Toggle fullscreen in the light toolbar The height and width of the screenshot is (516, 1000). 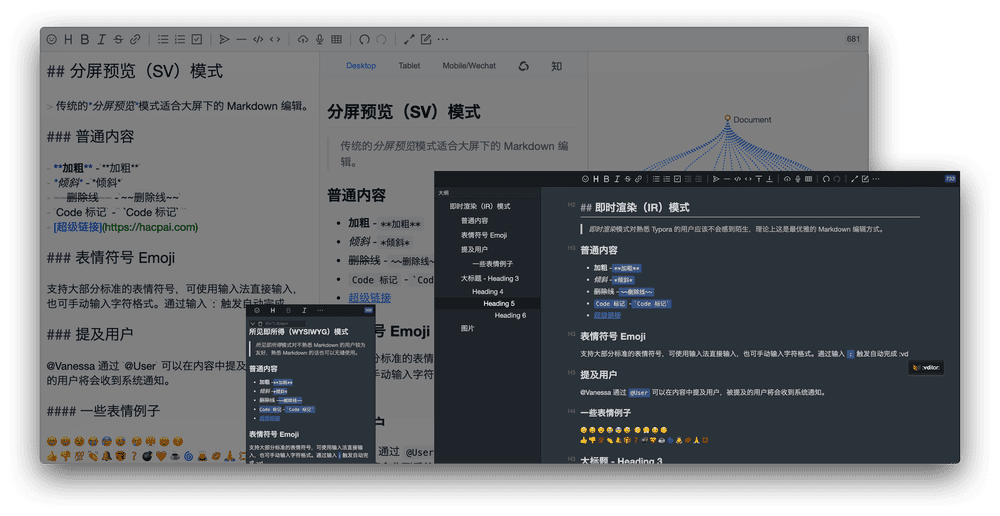(x=409, y=40)
